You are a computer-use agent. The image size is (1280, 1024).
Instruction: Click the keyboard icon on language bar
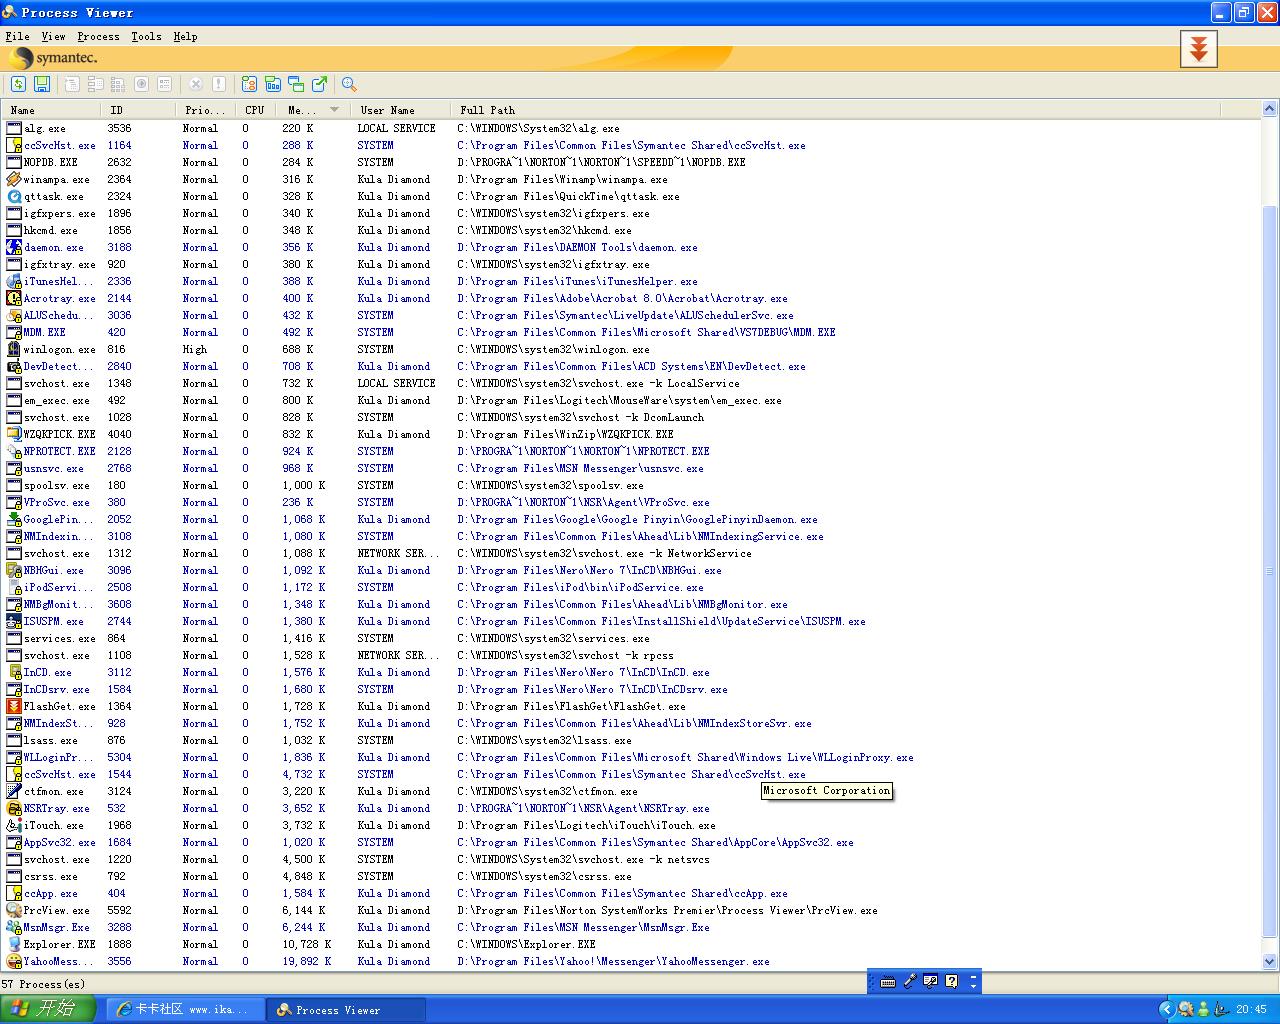coord(887,981)
